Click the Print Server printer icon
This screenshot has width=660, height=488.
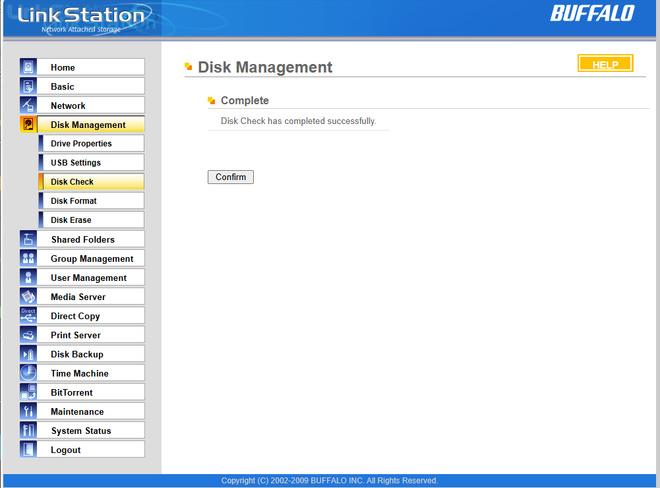(28, 335)
